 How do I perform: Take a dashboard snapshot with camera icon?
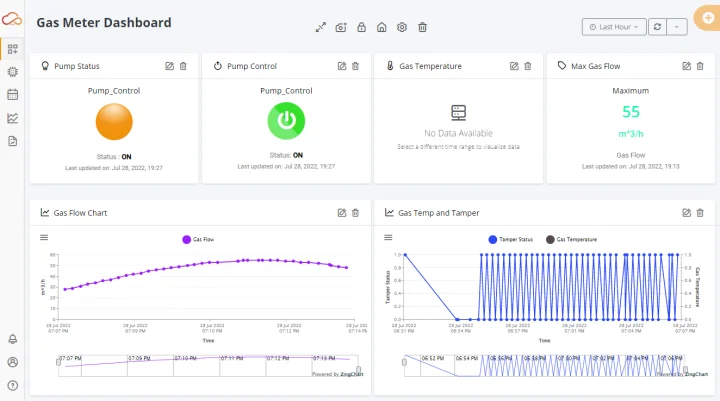[x=341, y=28]
